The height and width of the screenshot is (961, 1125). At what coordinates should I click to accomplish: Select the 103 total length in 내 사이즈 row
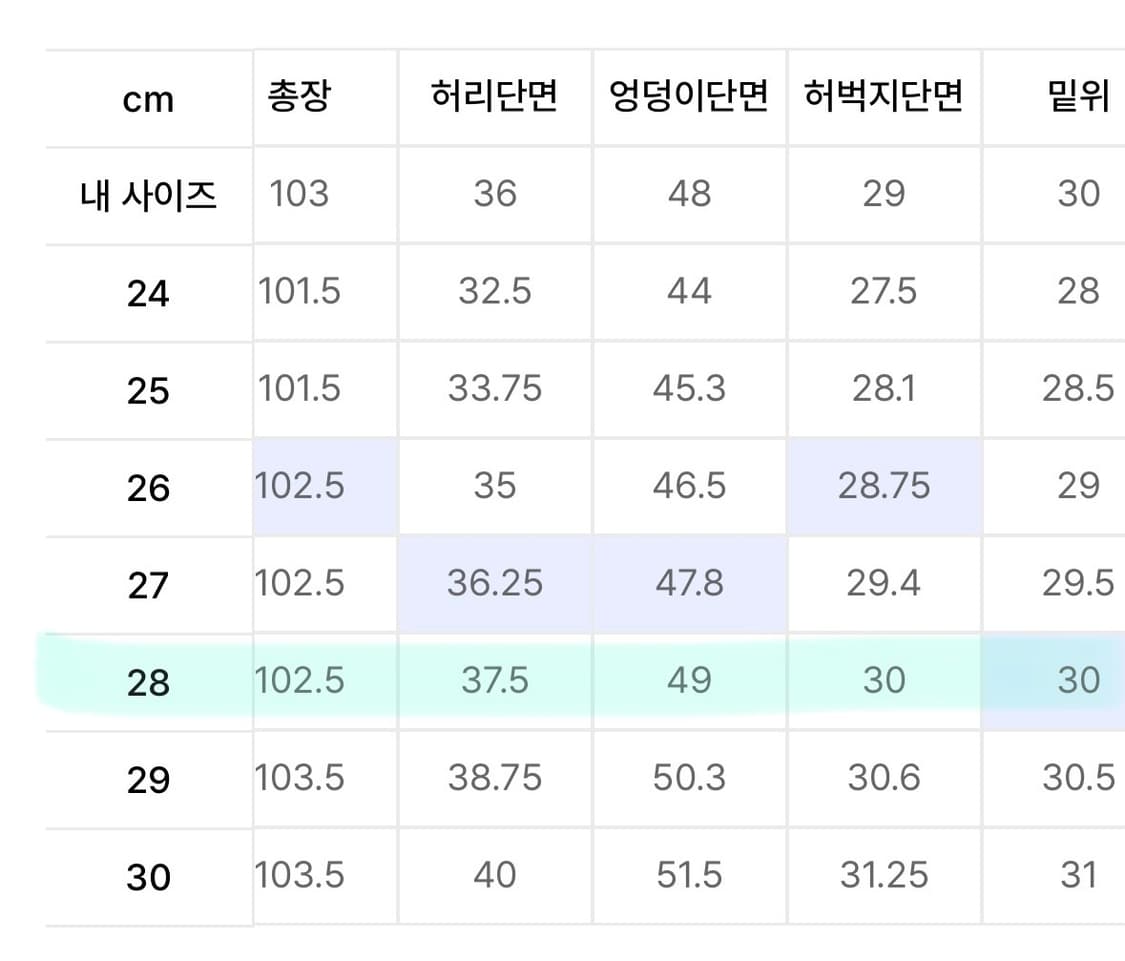299,194
